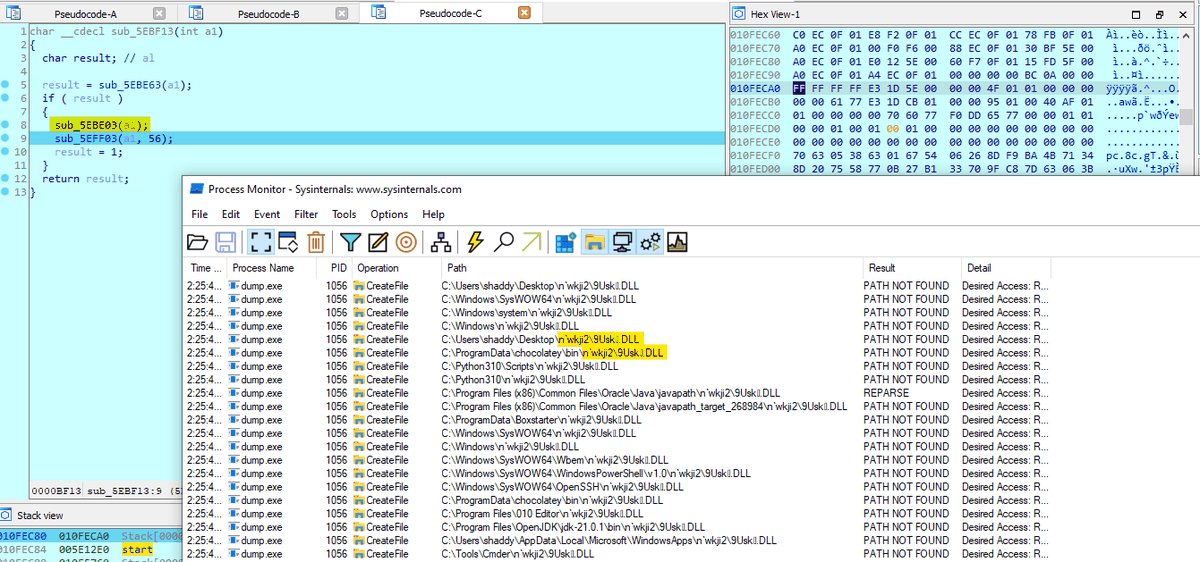Click the Highlight pencil icon in Process Monitor
Screen dimensions: 1200x562
(x=378, y=241)
